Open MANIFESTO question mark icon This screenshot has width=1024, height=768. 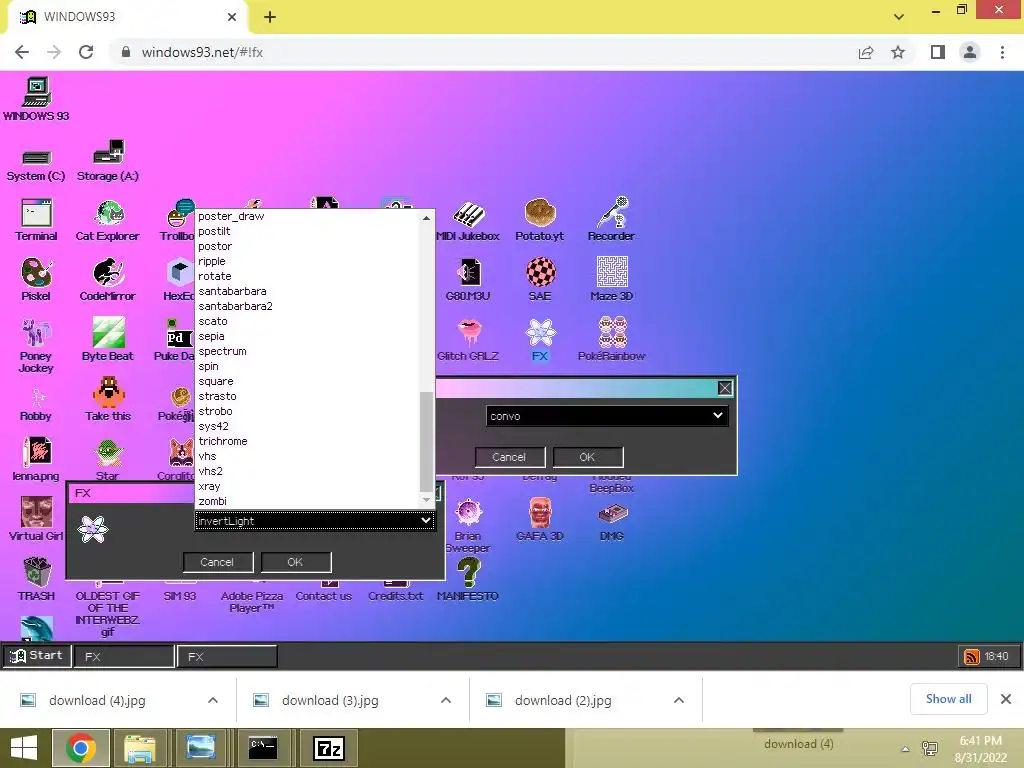468,573
